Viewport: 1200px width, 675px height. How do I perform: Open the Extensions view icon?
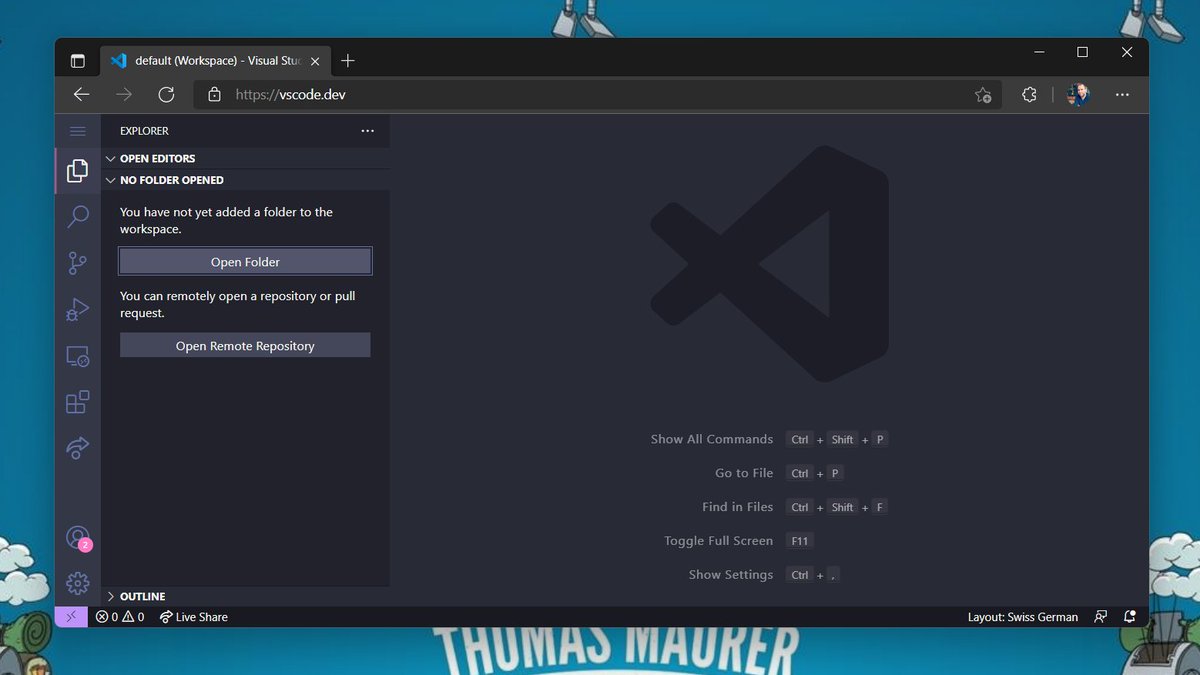[x=78, y=401]
